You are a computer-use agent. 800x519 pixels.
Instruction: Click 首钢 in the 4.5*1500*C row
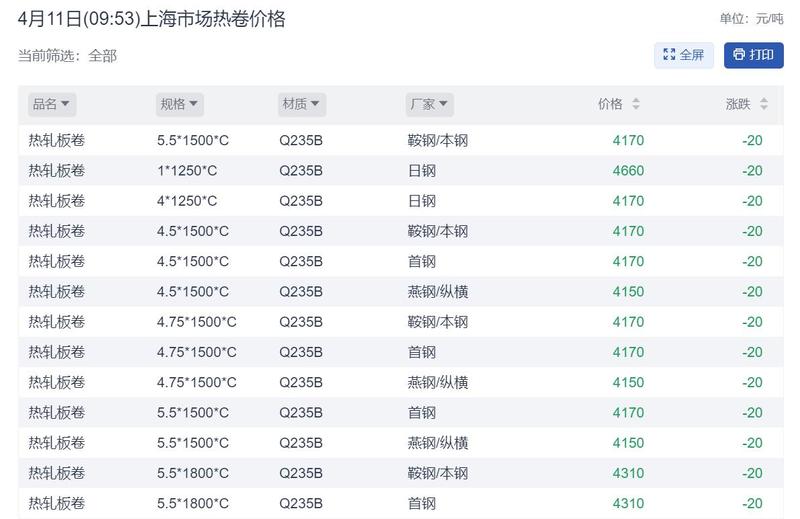point(421,261)
